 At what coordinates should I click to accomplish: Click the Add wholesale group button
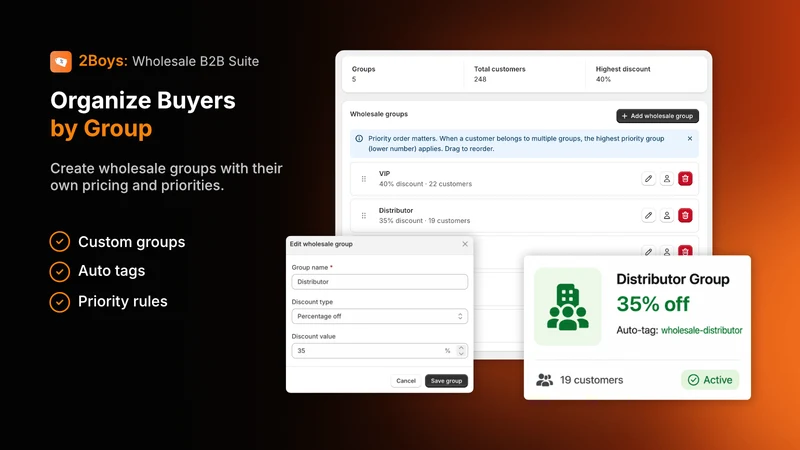tap(657, 116)
